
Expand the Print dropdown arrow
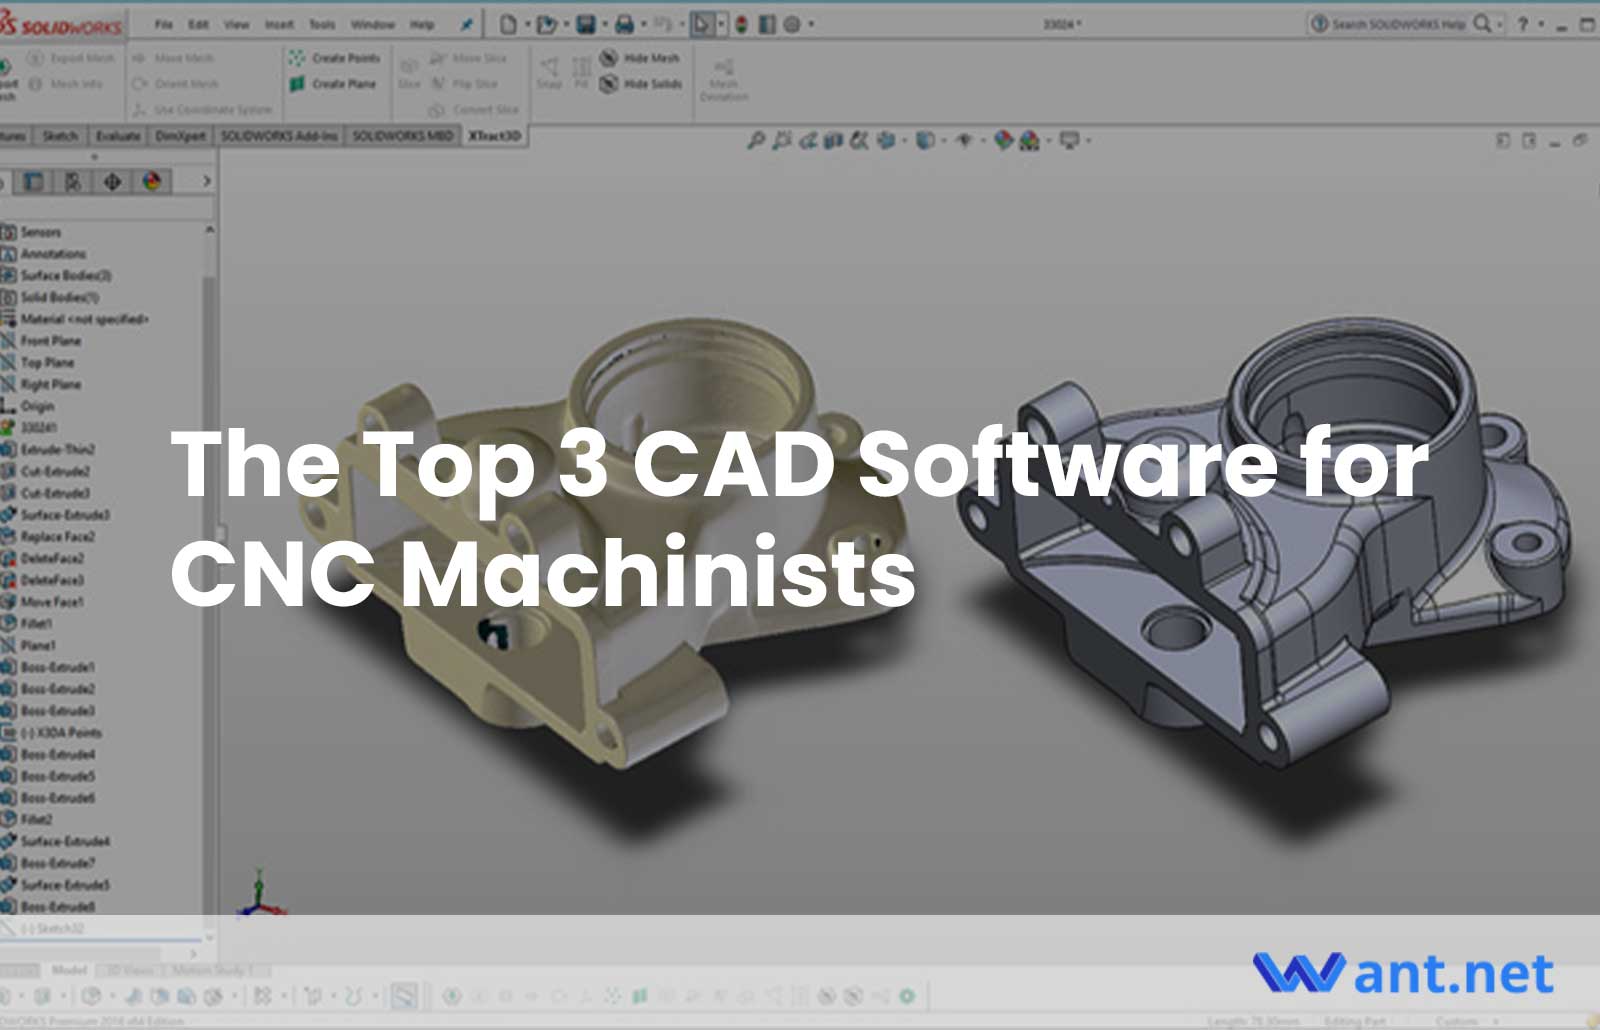pos(643,25)
